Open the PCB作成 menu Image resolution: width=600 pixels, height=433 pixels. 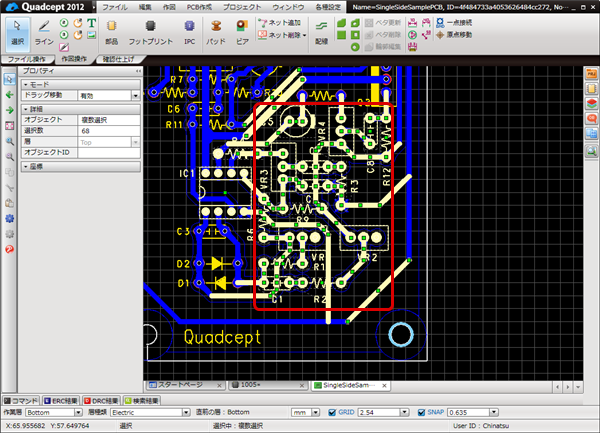point(199,7)
